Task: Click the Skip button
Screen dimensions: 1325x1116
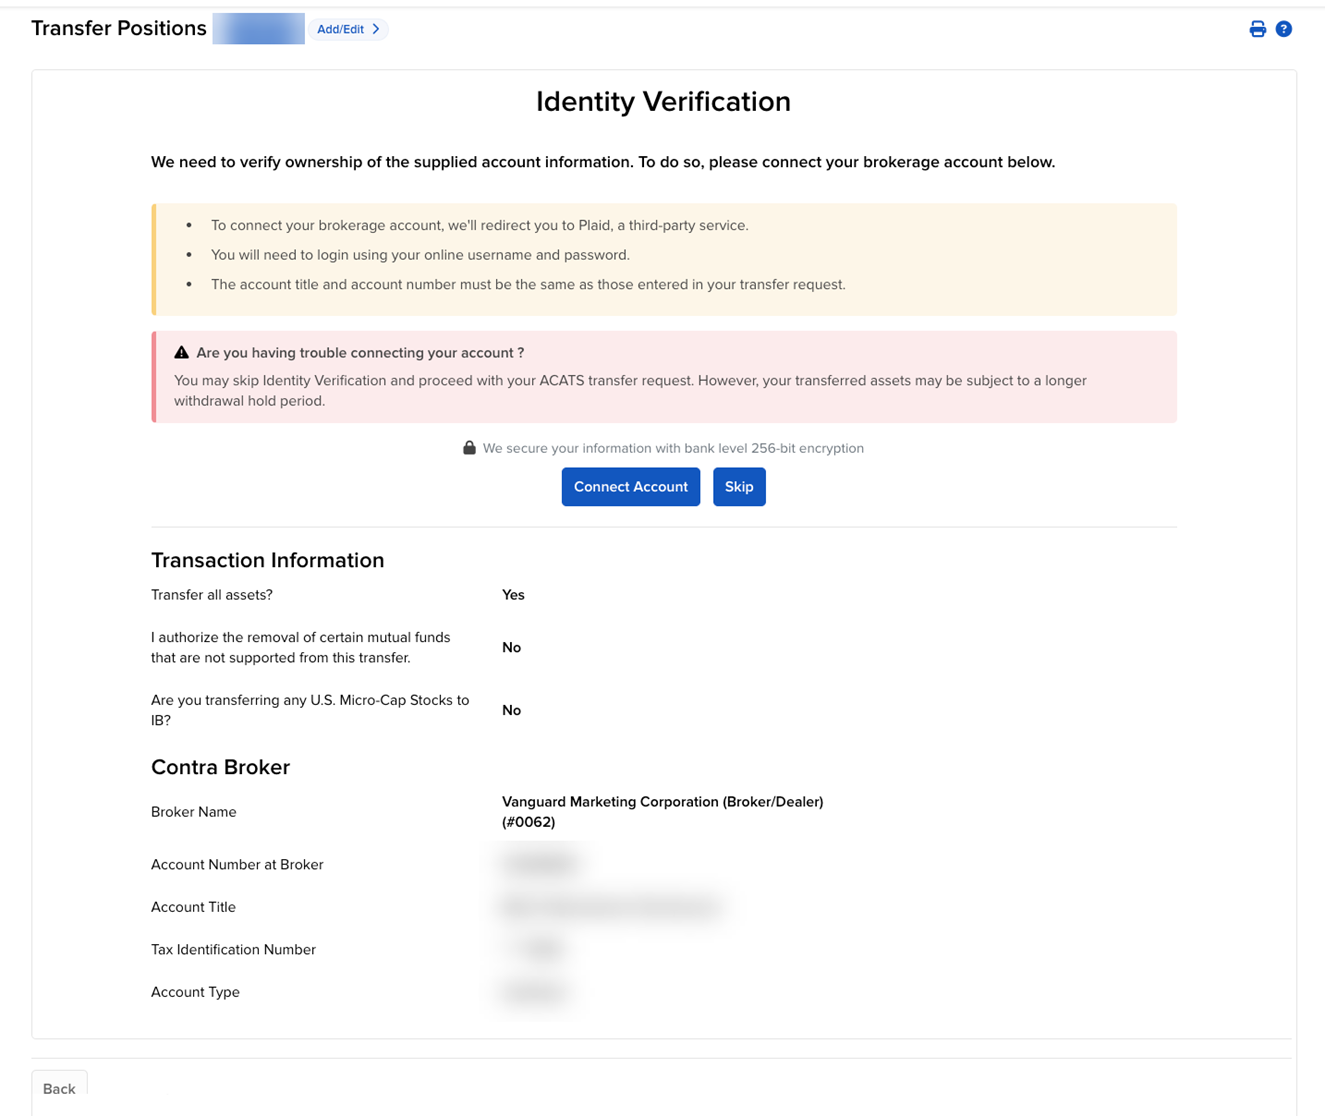Action: point(739,487)
